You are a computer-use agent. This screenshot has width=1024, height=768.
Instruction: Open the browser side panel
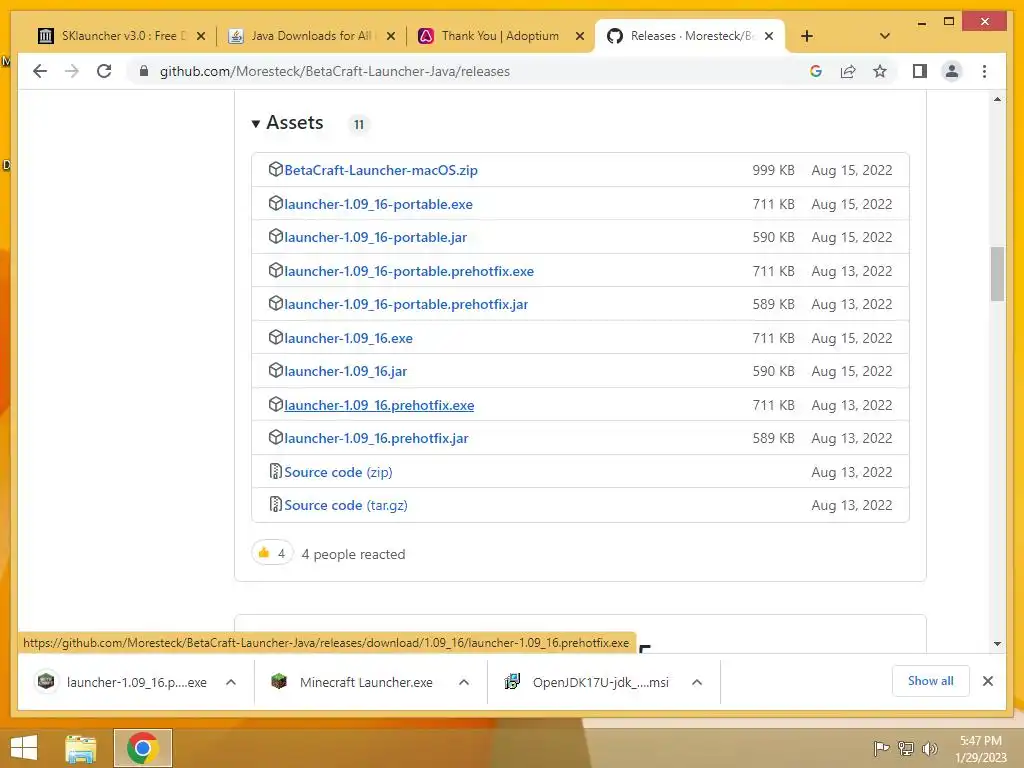point(920,71)
